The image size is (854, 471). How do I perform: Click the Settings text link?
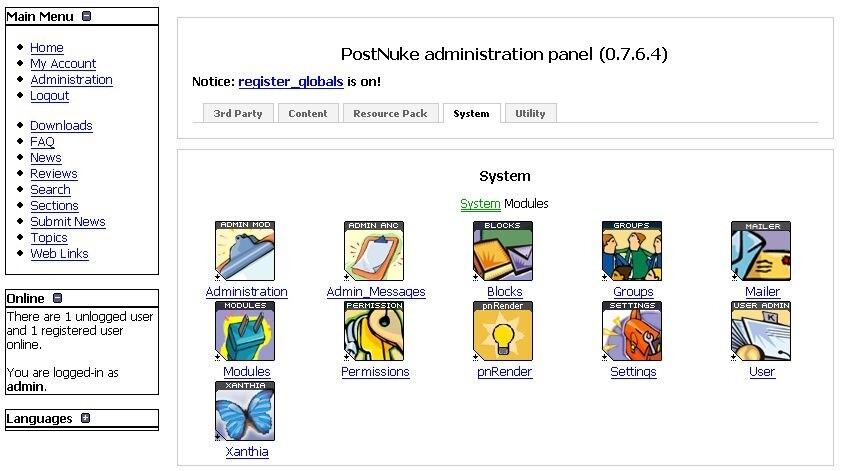tap(633, 372)
